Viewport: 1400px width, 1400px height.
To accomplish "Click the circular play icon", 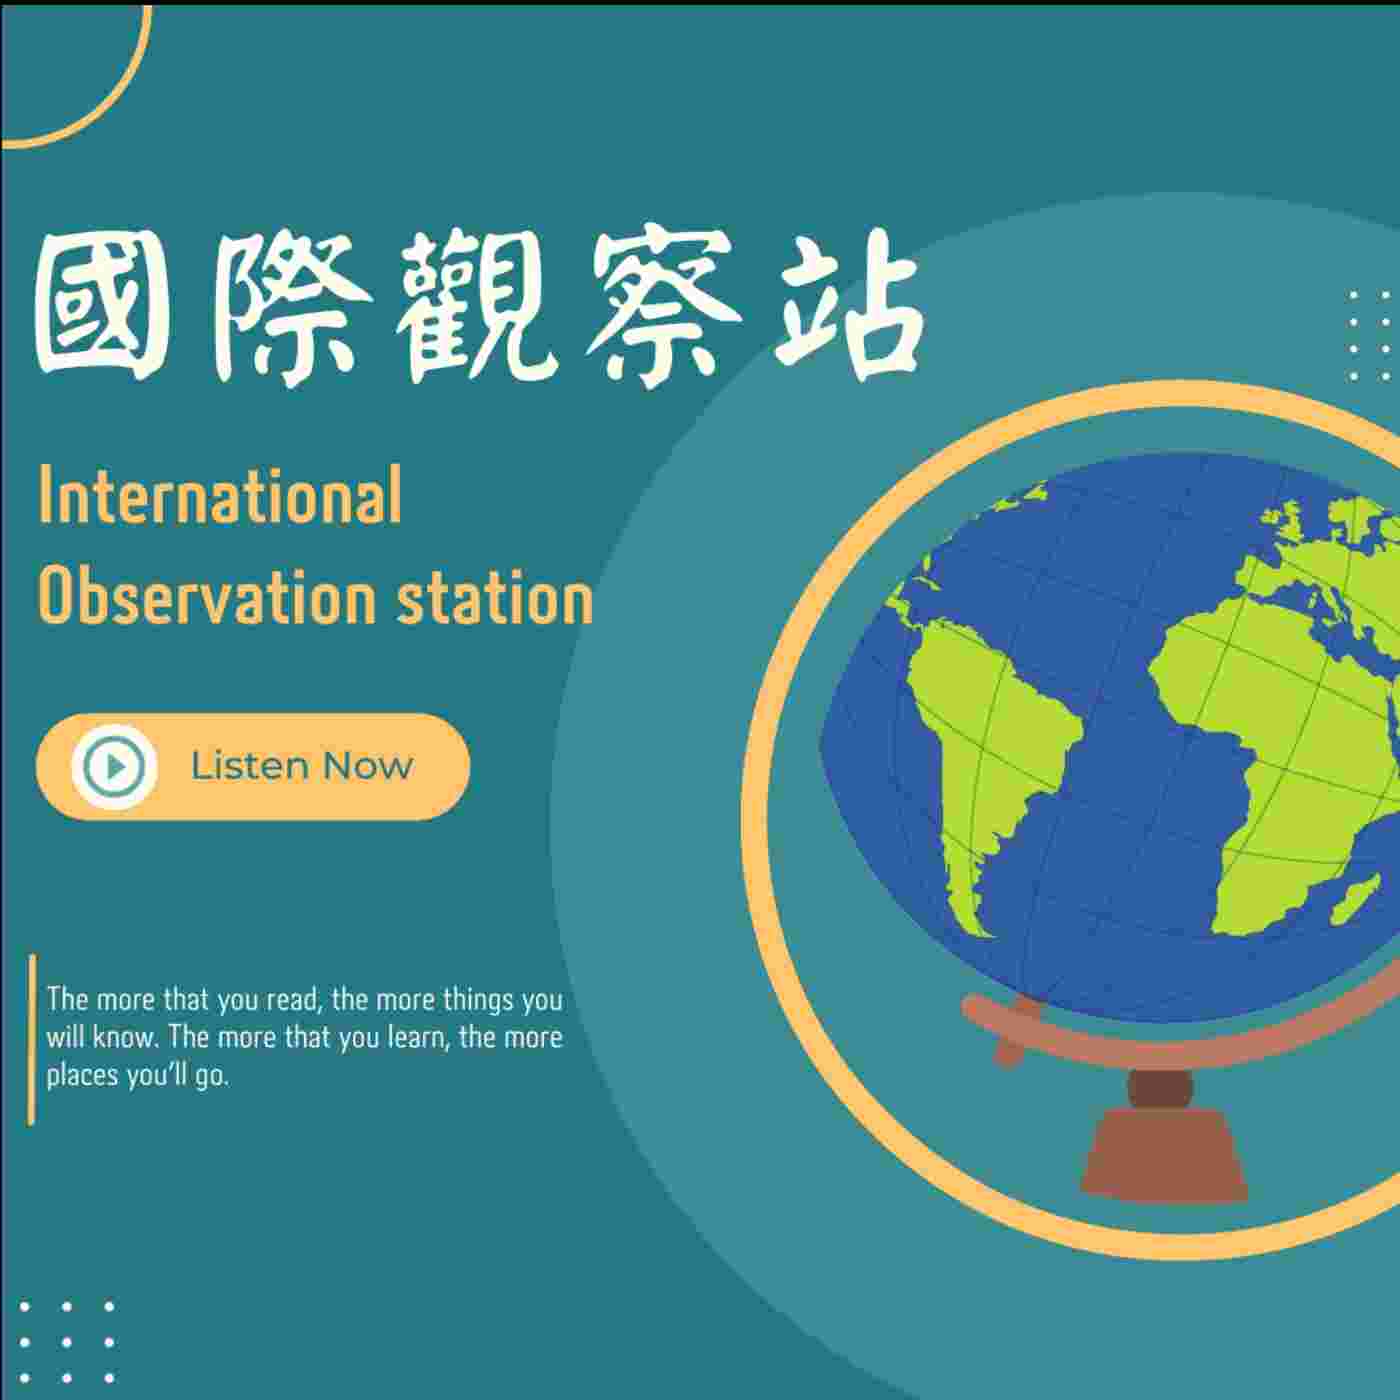I will point(114,767).
